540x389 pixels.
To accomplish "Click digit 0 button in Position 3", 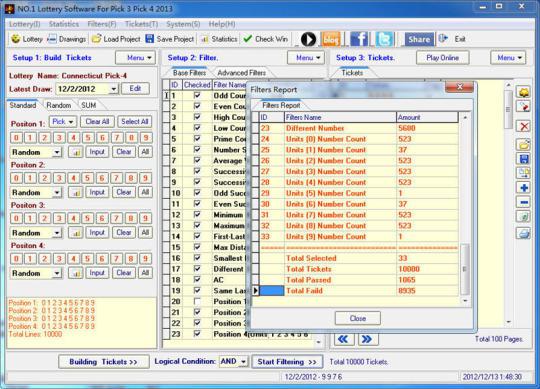I will [x=16, y=218].
